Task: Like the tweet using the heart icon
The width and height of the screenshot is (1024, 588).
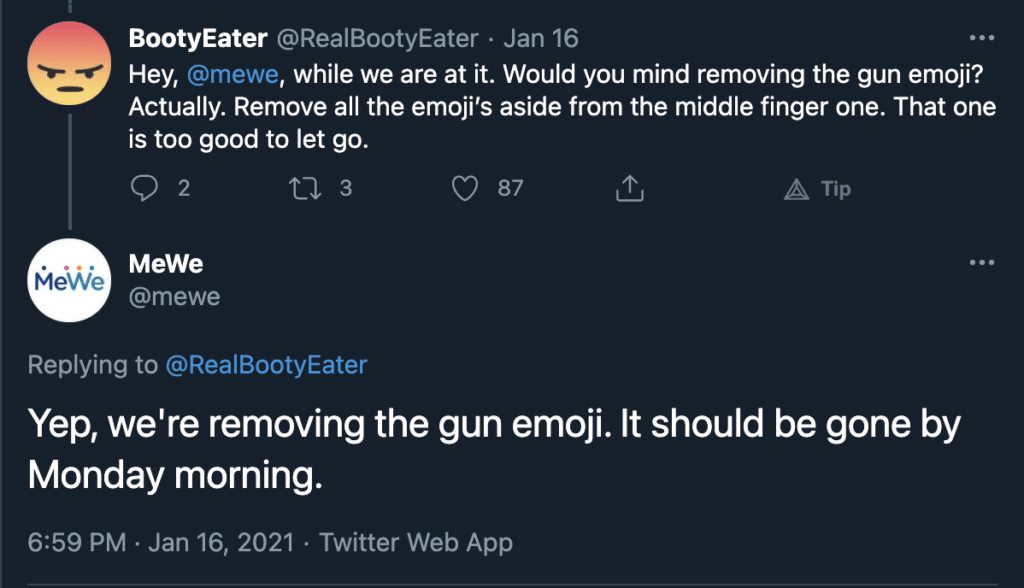Action: click(x=465, y=189)
